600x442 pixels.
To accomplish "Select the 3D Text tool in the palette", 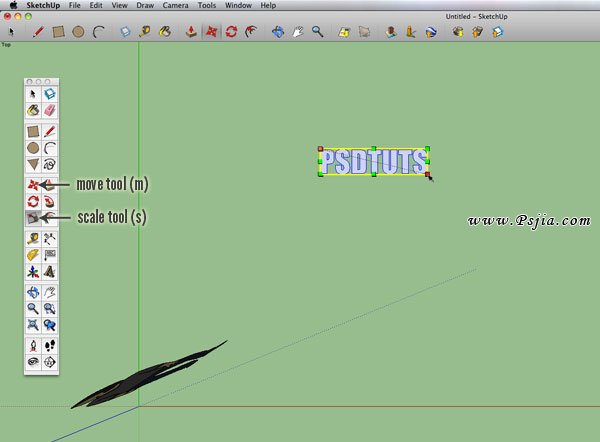I will [49, 271].
